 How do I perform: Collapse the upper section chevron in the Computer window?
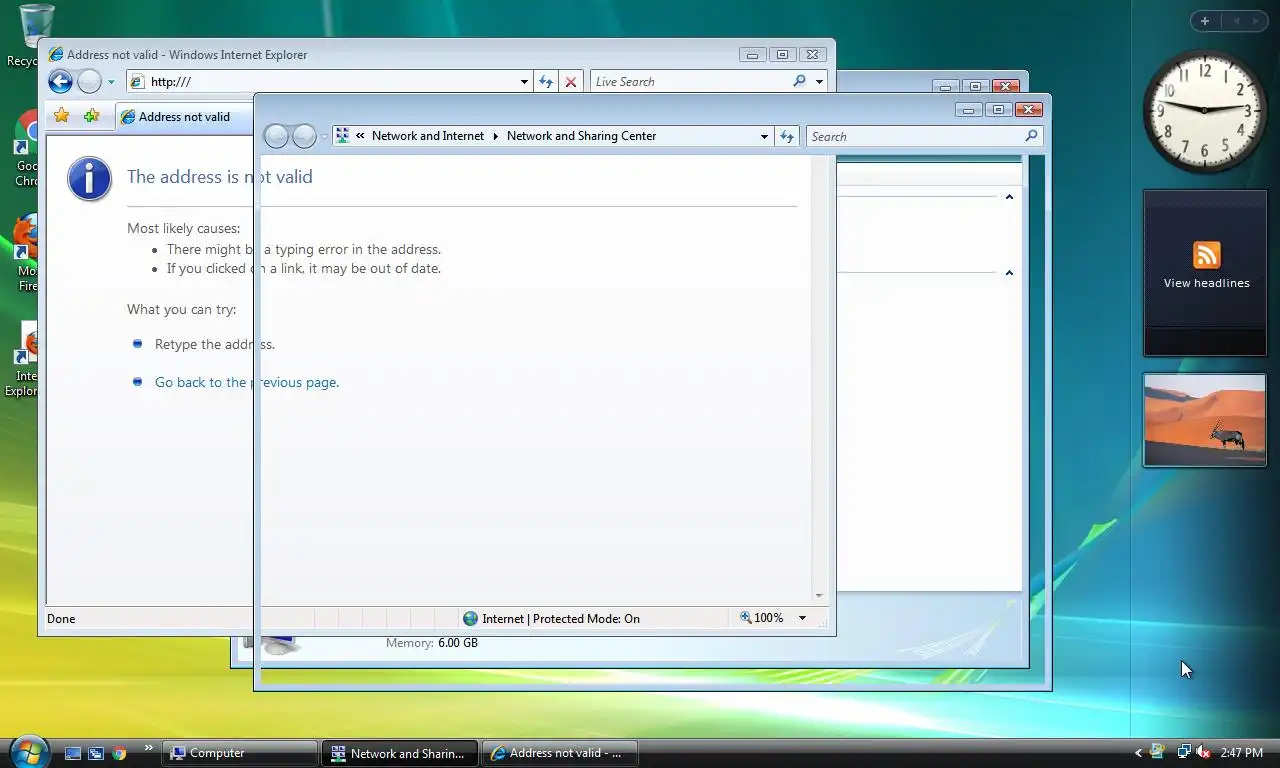[1009, 197]
